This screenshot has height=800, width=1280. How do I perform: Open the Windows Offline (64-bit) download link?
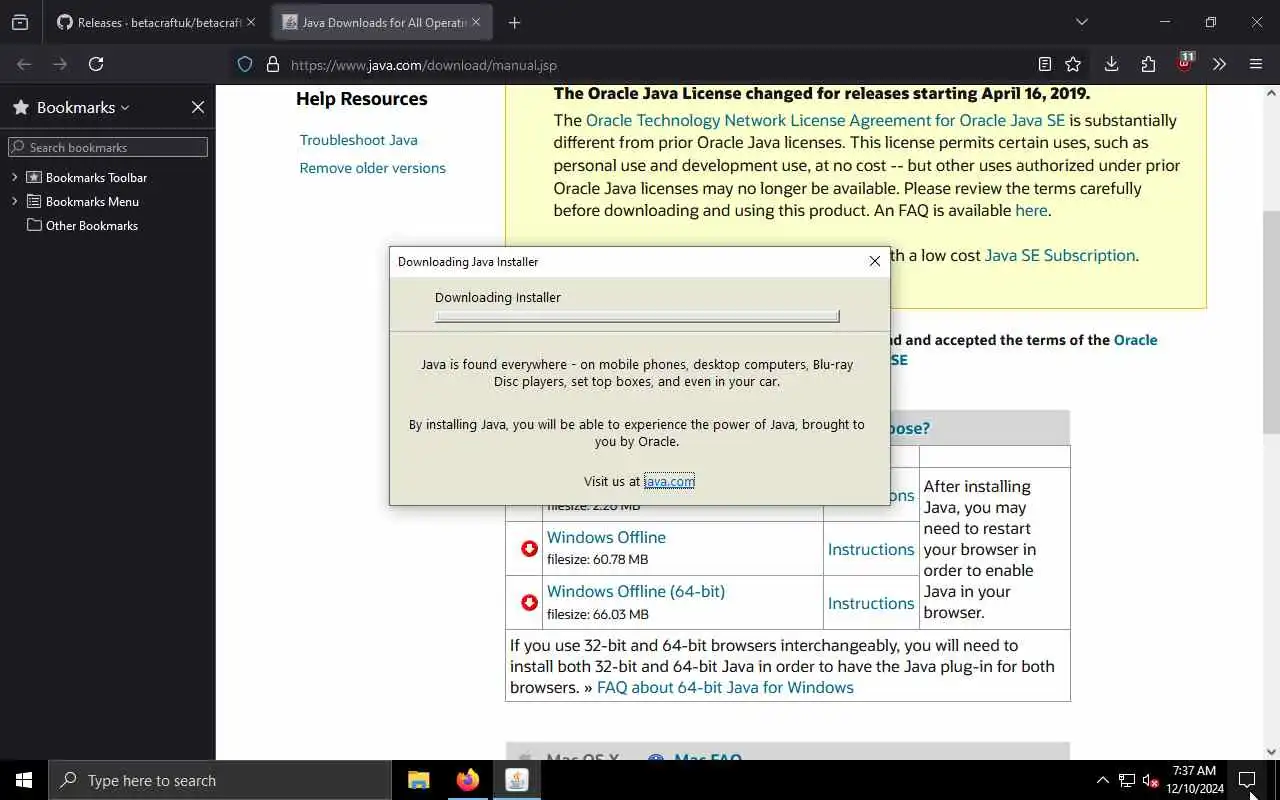(x=636, y=591)
